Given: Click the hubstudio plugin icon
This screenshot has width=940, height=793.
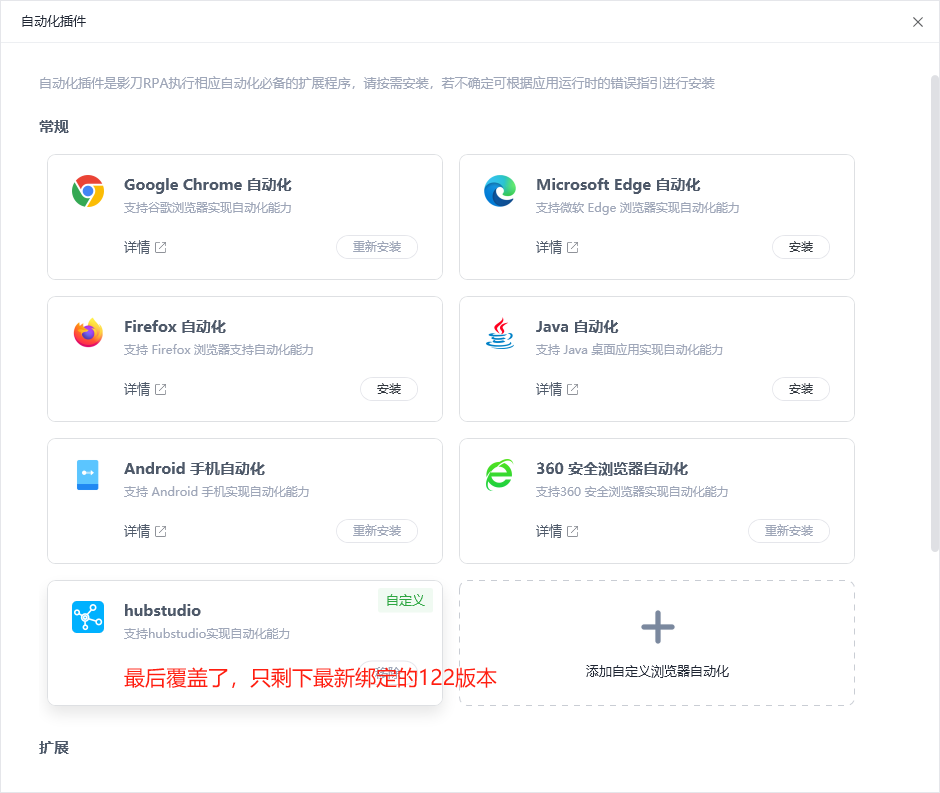Looking at the screenshot, I should 88,617.
